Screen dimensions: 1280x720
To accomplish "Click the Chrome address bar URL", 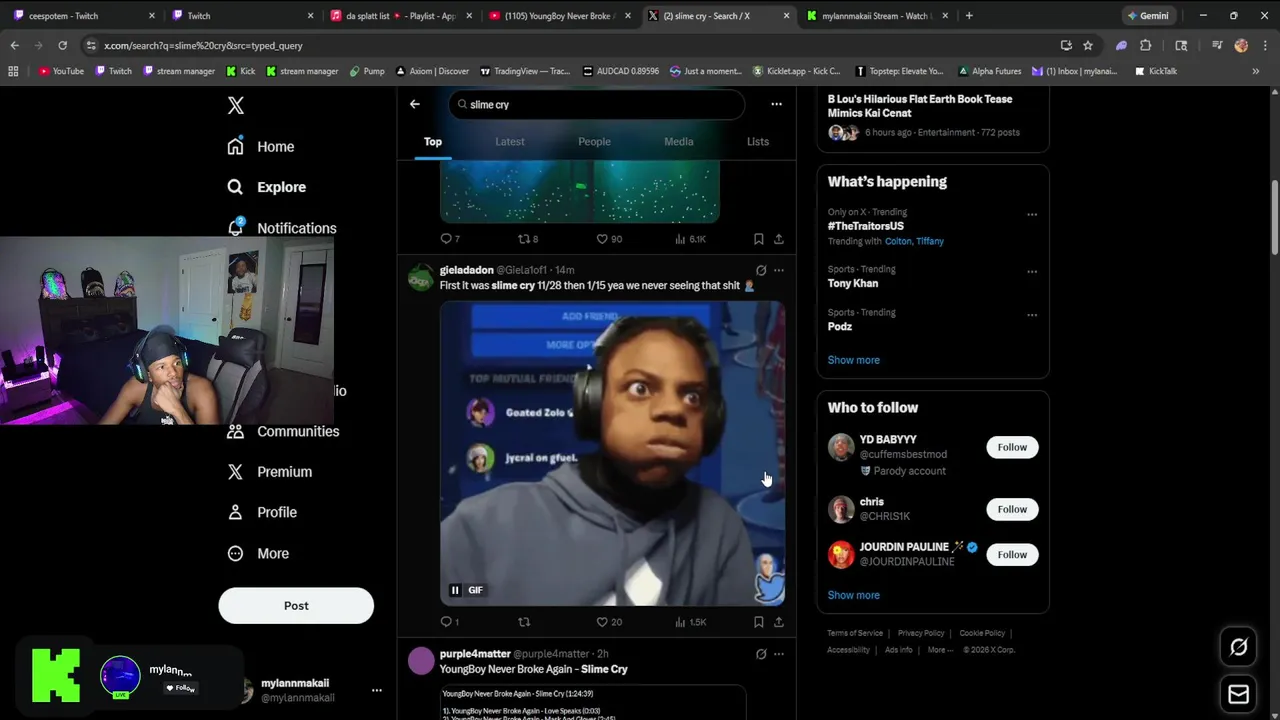I will pos(203,45).
